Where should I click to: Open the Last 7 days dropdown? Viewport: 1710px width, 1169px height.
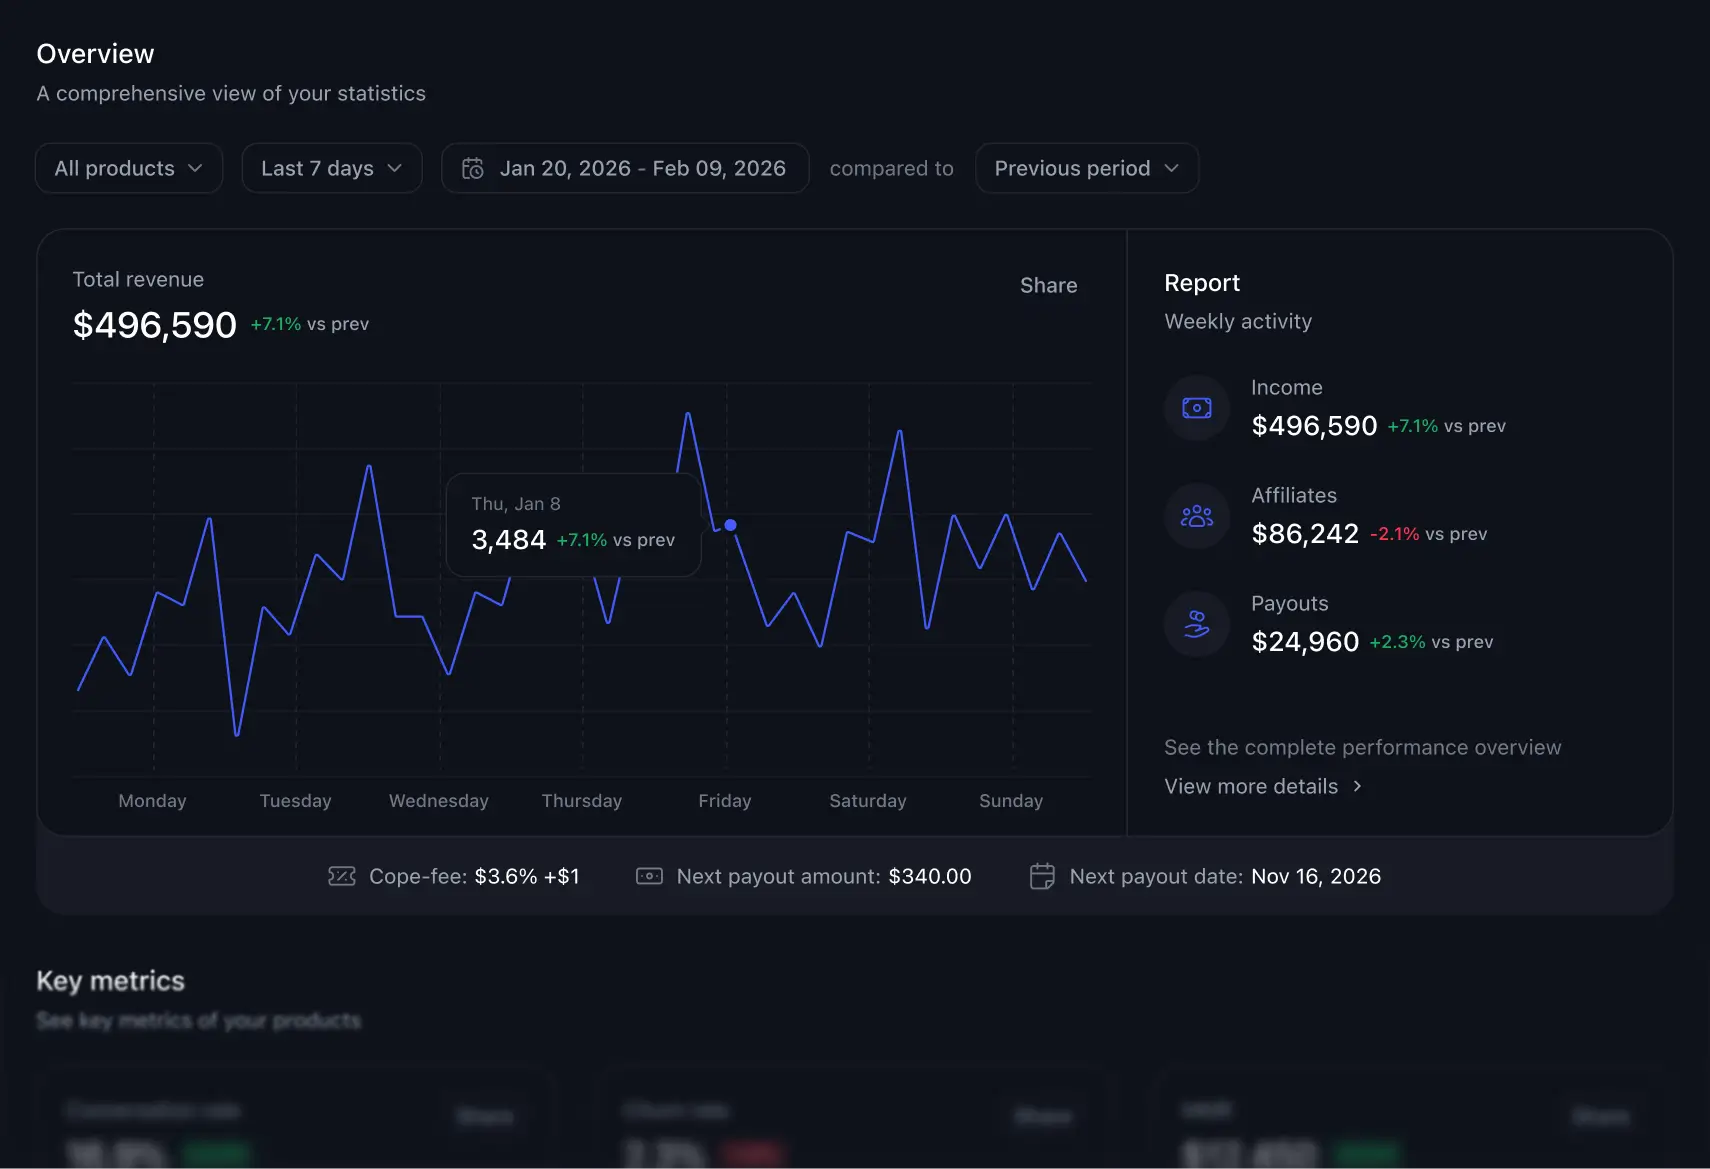pyautogui.click(x=332, y=168)
